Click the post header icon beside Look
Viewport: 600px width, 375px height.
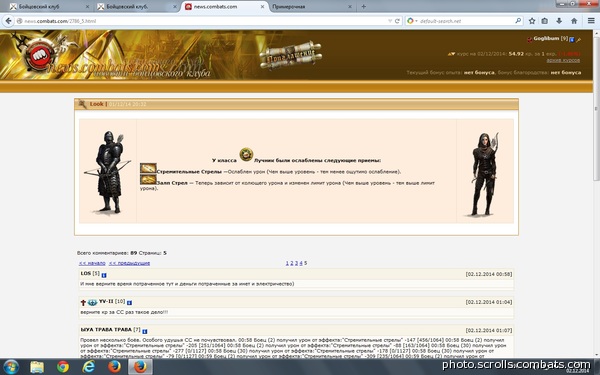click(82, 104)
